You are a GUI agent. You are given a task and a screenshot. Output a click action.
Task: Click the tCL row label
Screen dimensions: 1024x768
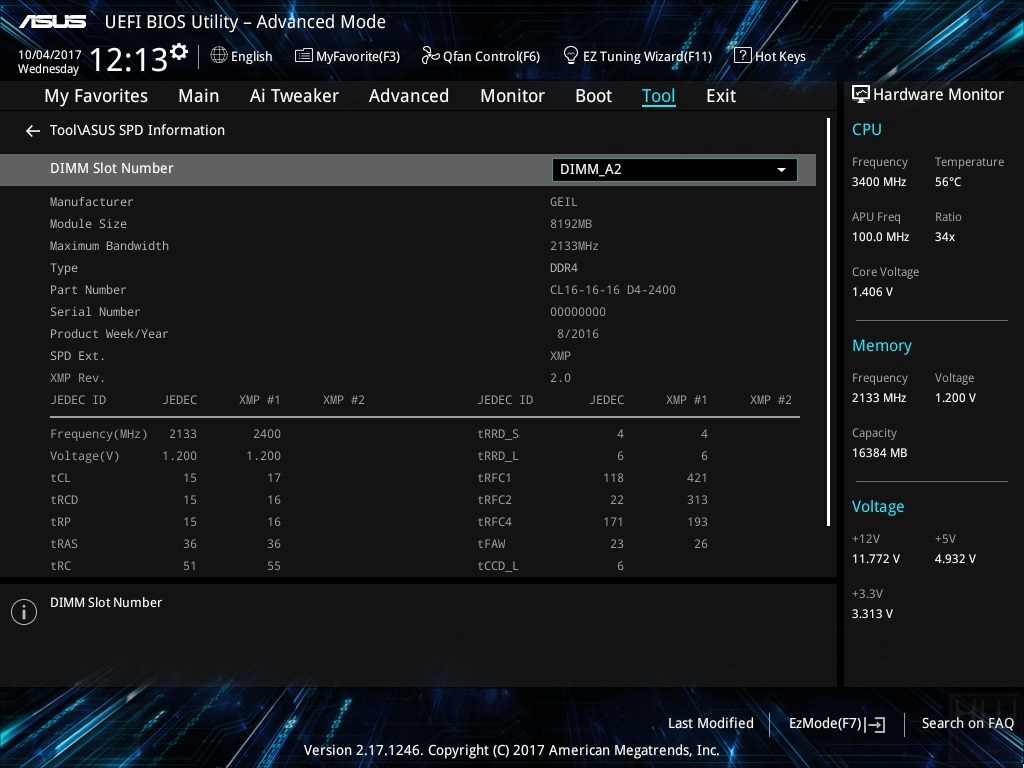pyautogui.click(x=60, y=478)
